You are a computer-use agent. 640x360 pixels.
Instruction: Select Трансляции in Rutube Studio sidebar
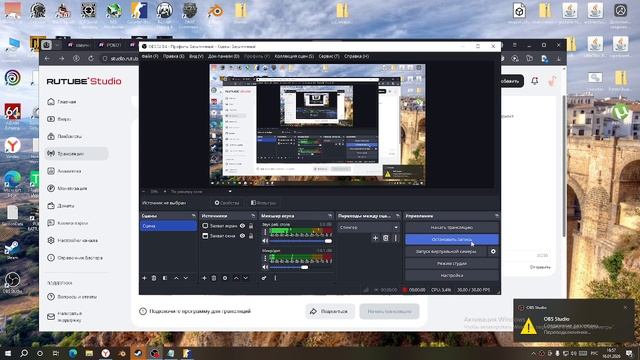76,154
